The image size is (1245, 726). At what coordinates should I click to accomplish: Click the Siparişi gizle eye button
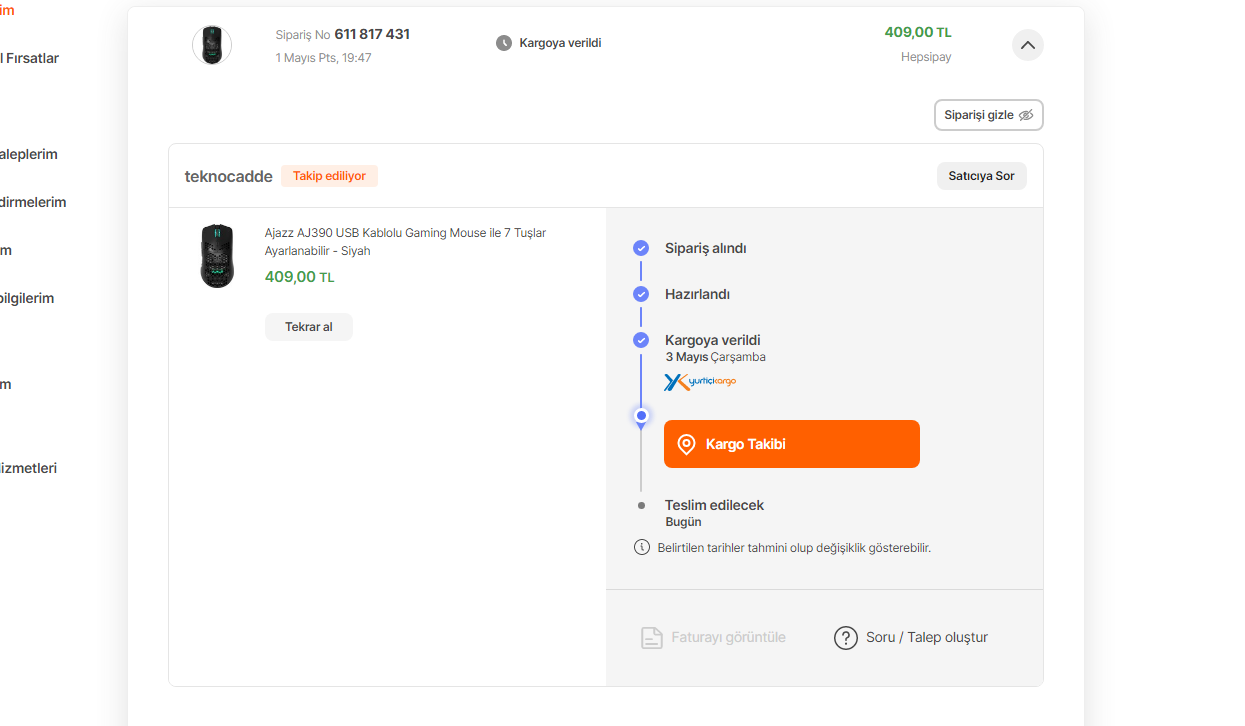tap(988, 115)
